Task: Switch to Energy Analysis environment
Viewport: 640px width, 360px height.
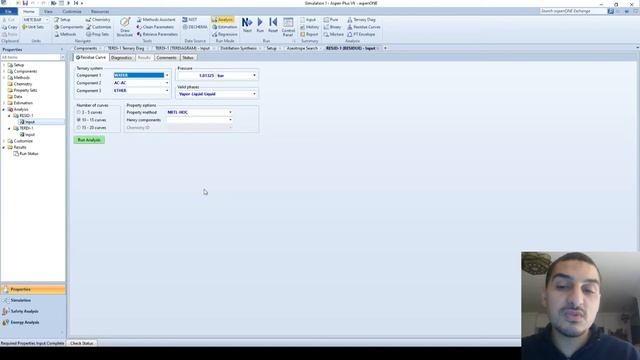Action: pos(33,322)
